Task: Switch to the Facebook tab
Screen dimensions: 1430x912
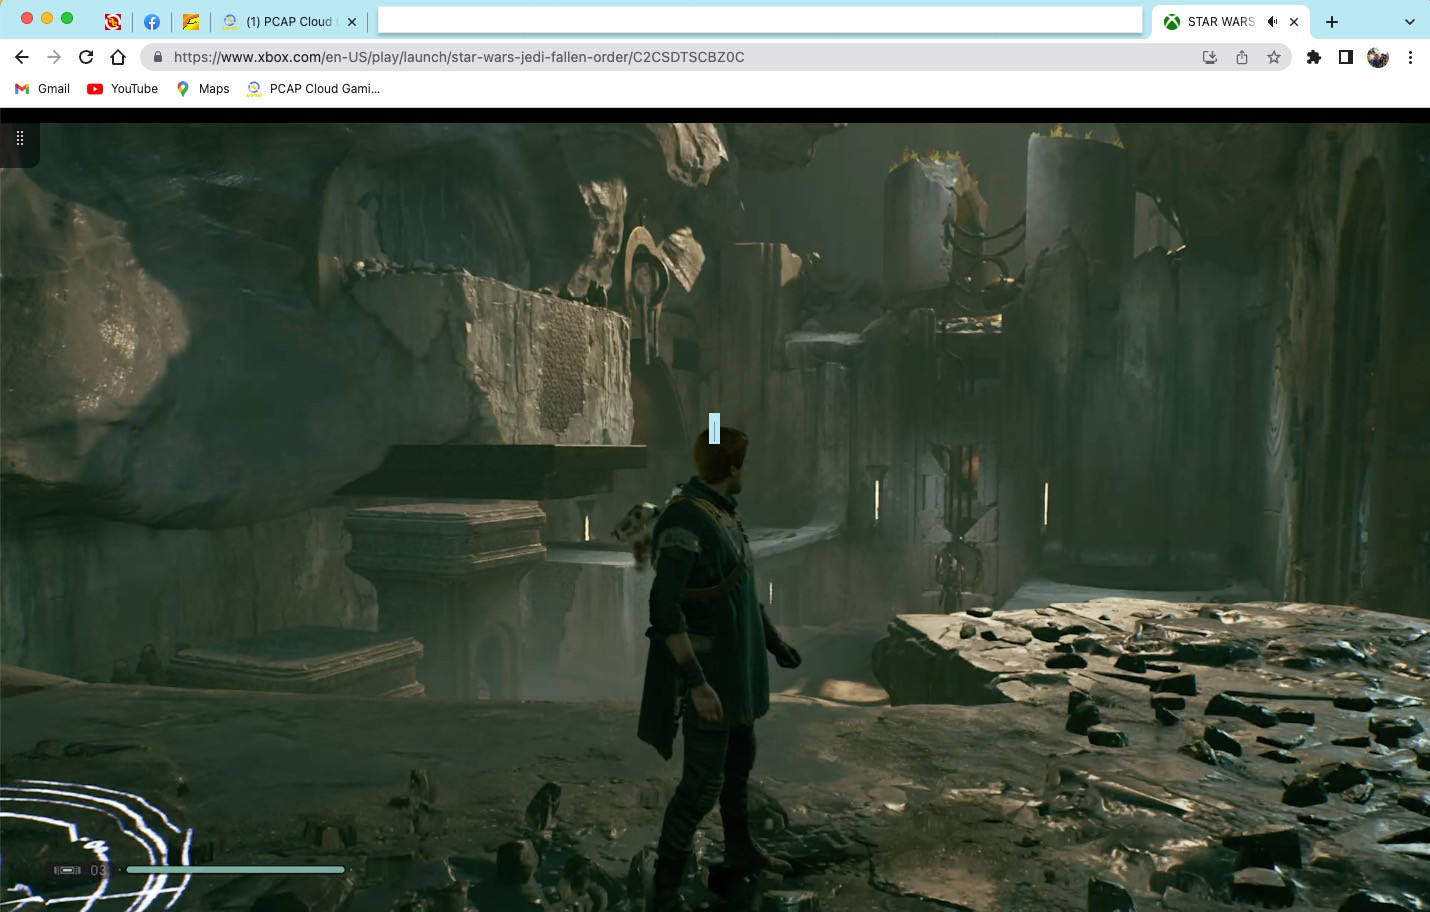Action: (152, 21)
